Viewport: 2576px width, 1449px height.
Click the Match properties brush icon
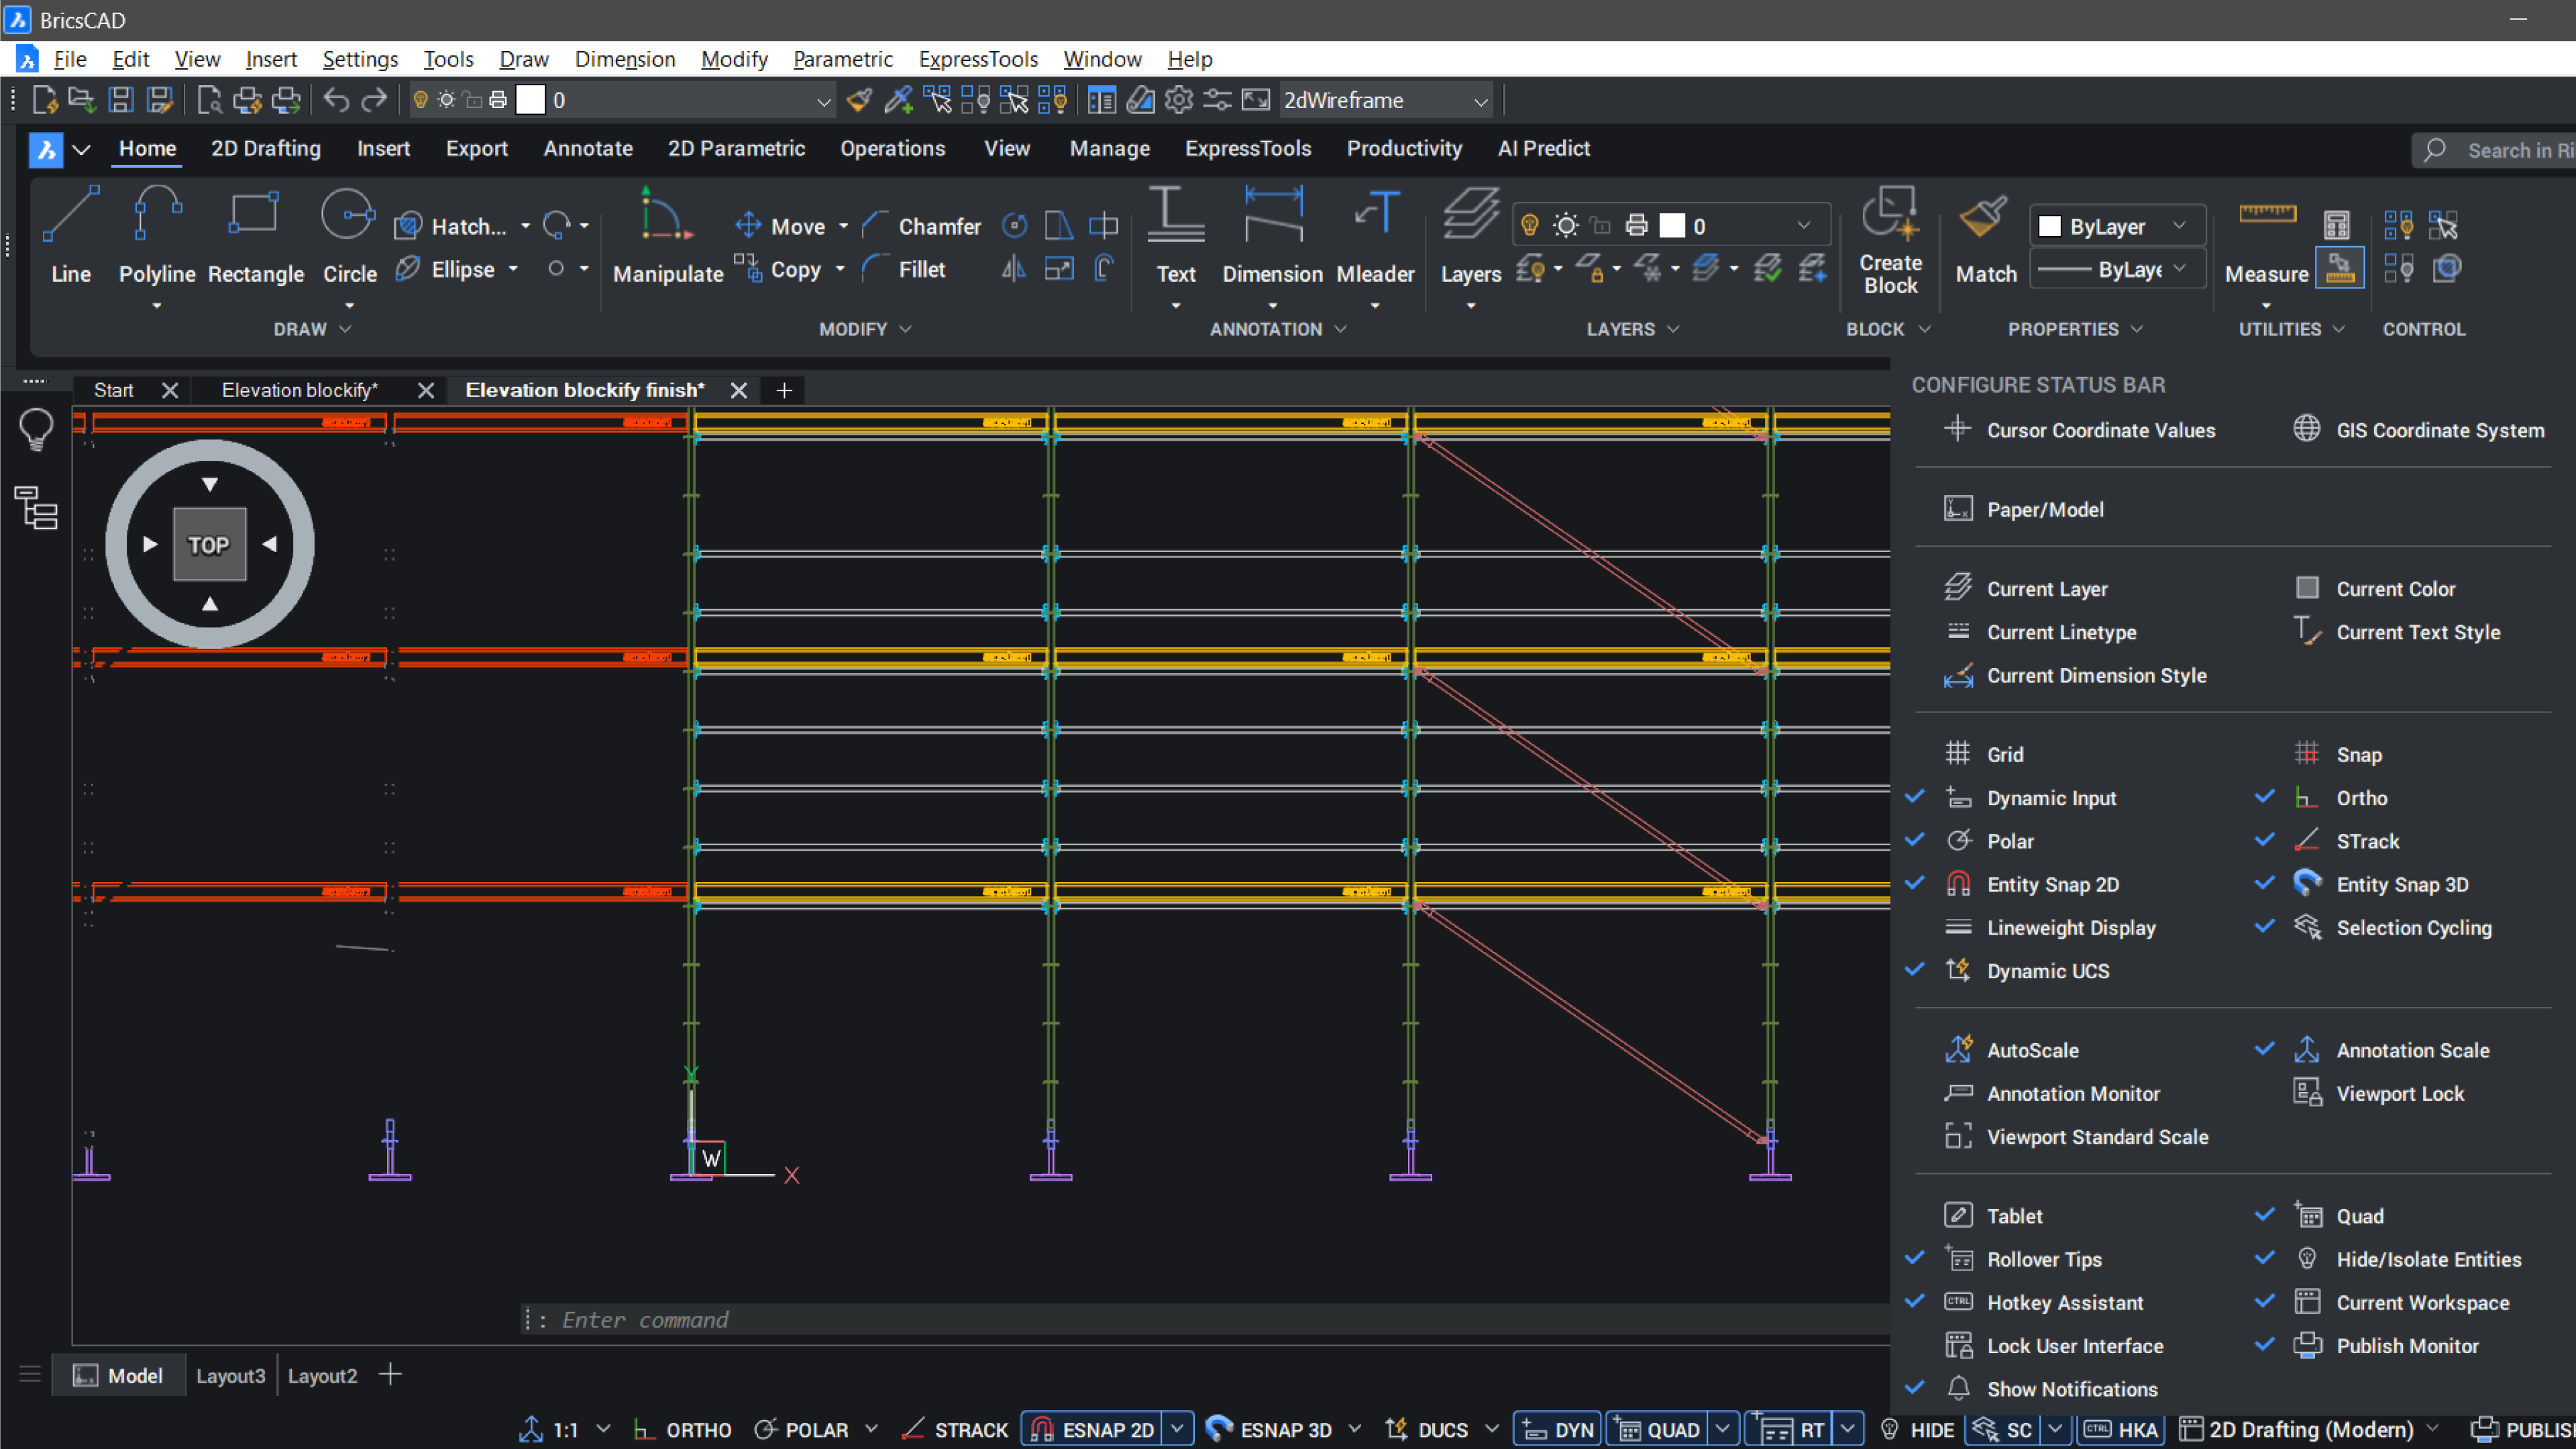click(x=1984, y=216)
